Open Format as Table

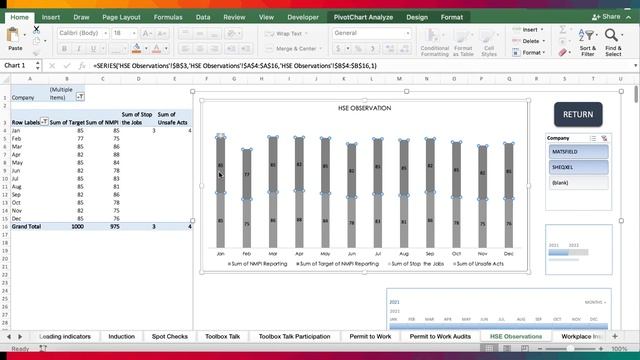[463, 42]
